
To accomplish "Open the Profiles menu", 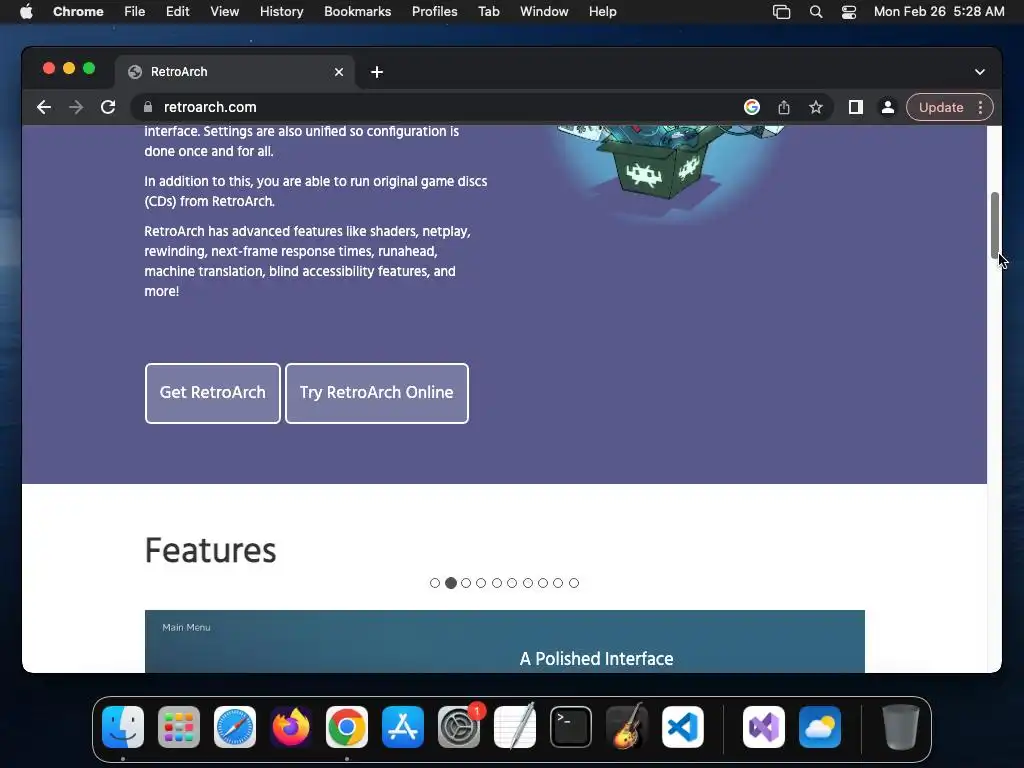I will 434,12.
